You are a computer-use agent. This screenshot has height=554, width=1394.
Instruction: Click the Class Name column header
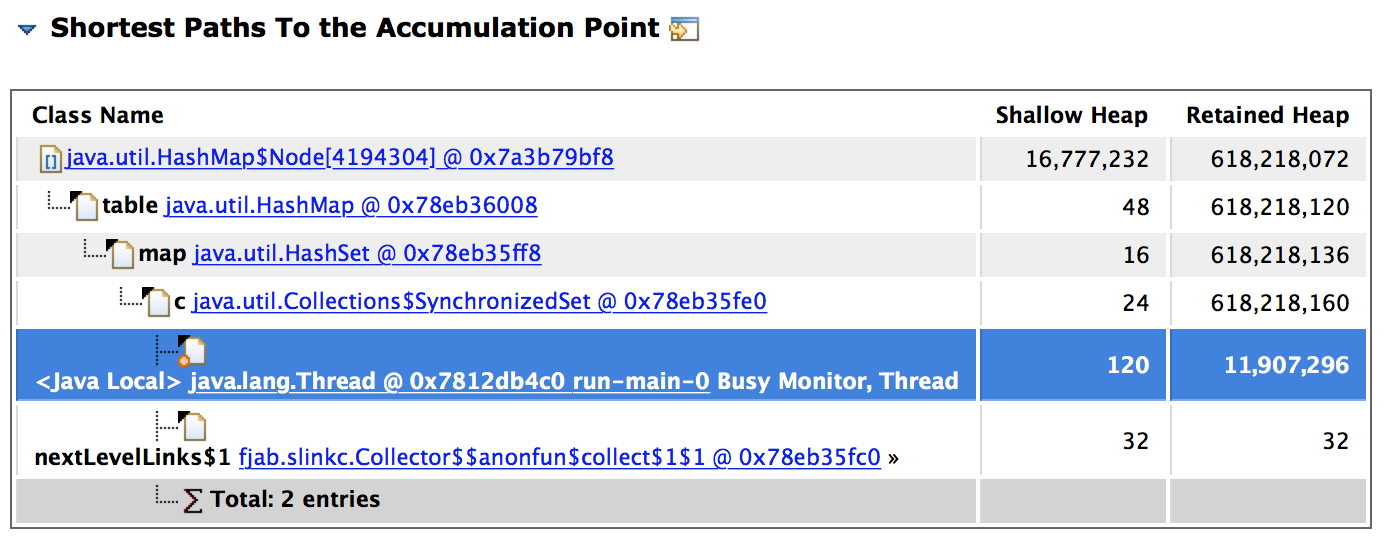98,115
